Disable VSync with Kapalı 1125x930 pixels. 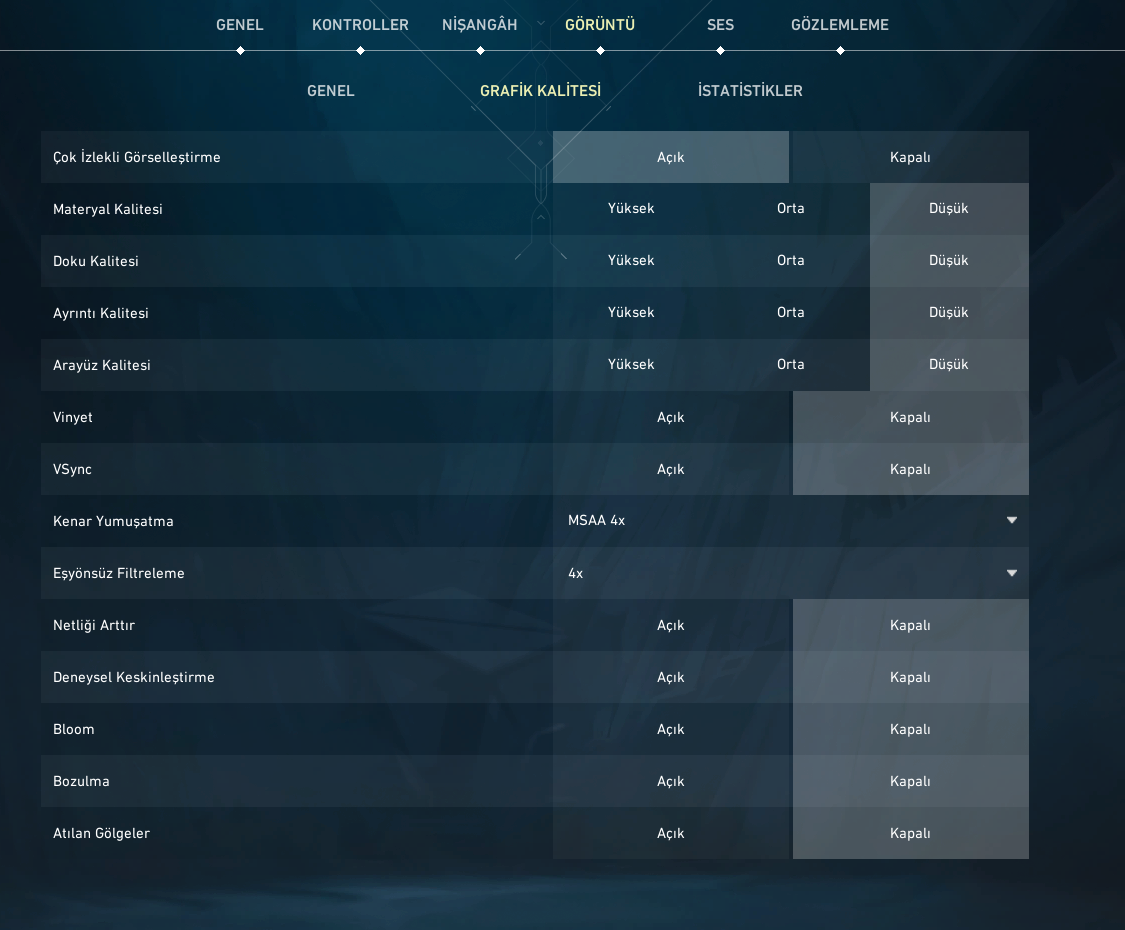tap(910, 469)
